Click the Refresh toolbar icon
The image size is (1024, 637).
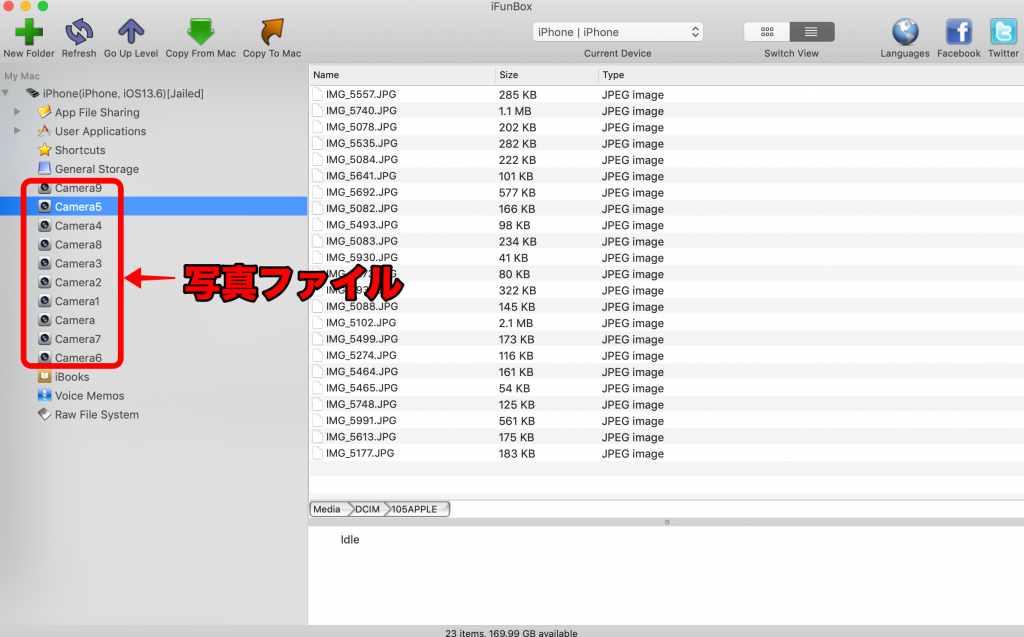coord(79,31)
